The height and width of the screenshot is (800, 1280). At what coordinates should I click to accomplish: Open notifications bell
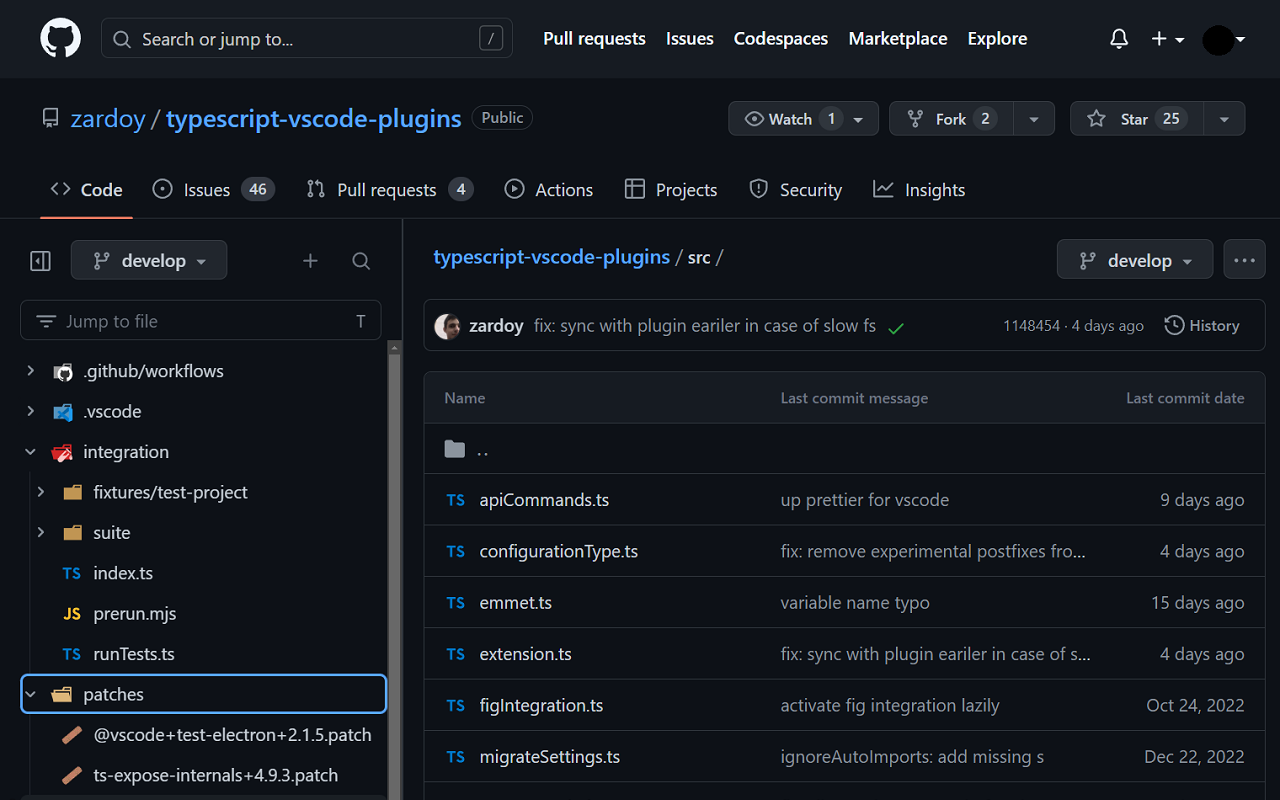(1119, 39)
